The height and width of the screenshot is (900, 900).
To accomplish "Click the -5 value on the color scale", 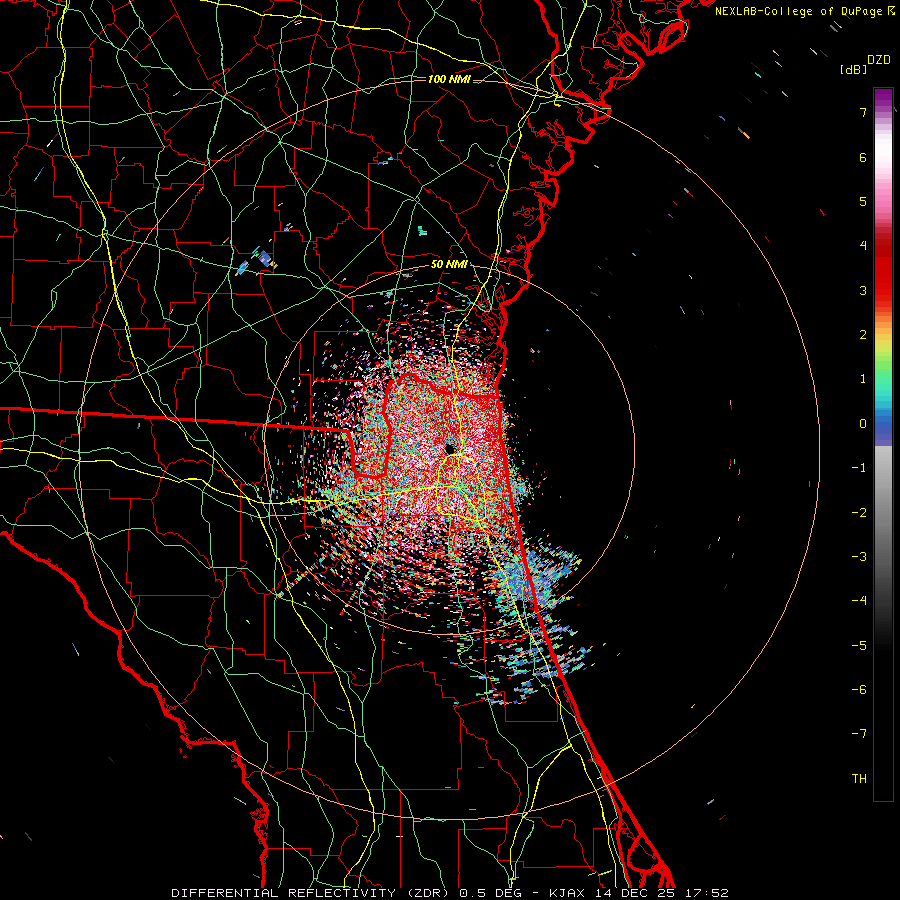I will pyautogui.click(x=859, y=646).
